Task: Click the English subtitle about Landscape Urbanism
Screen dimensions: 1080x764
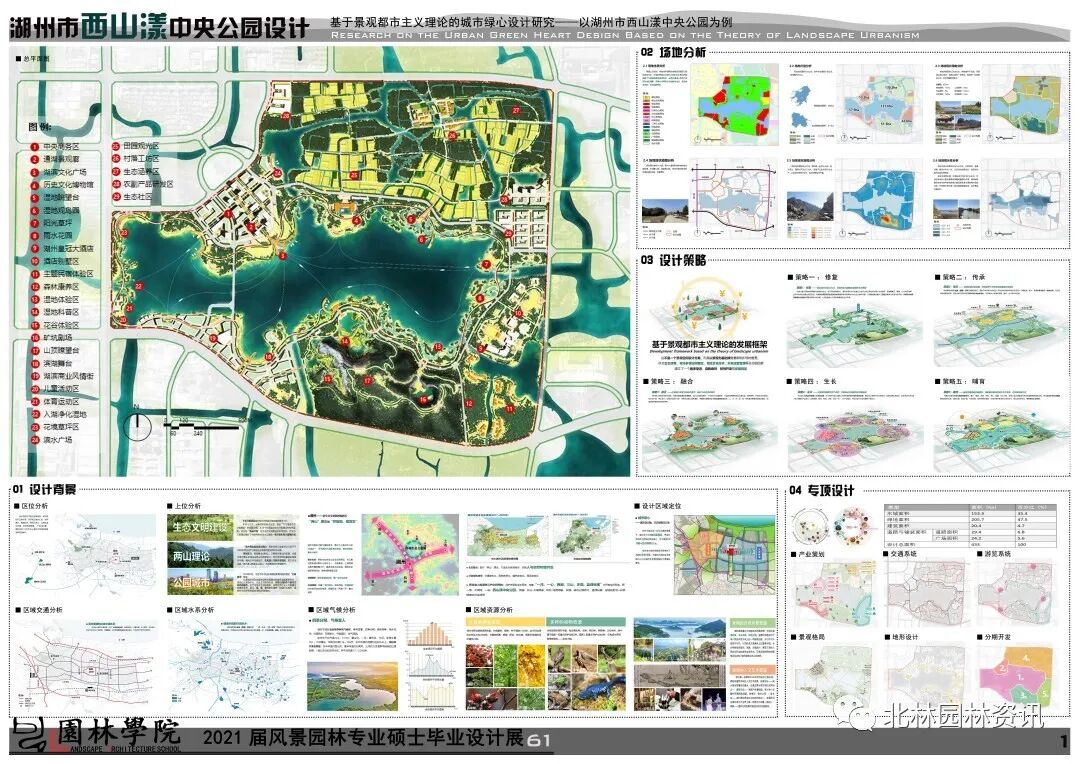Action: (625, 35)
